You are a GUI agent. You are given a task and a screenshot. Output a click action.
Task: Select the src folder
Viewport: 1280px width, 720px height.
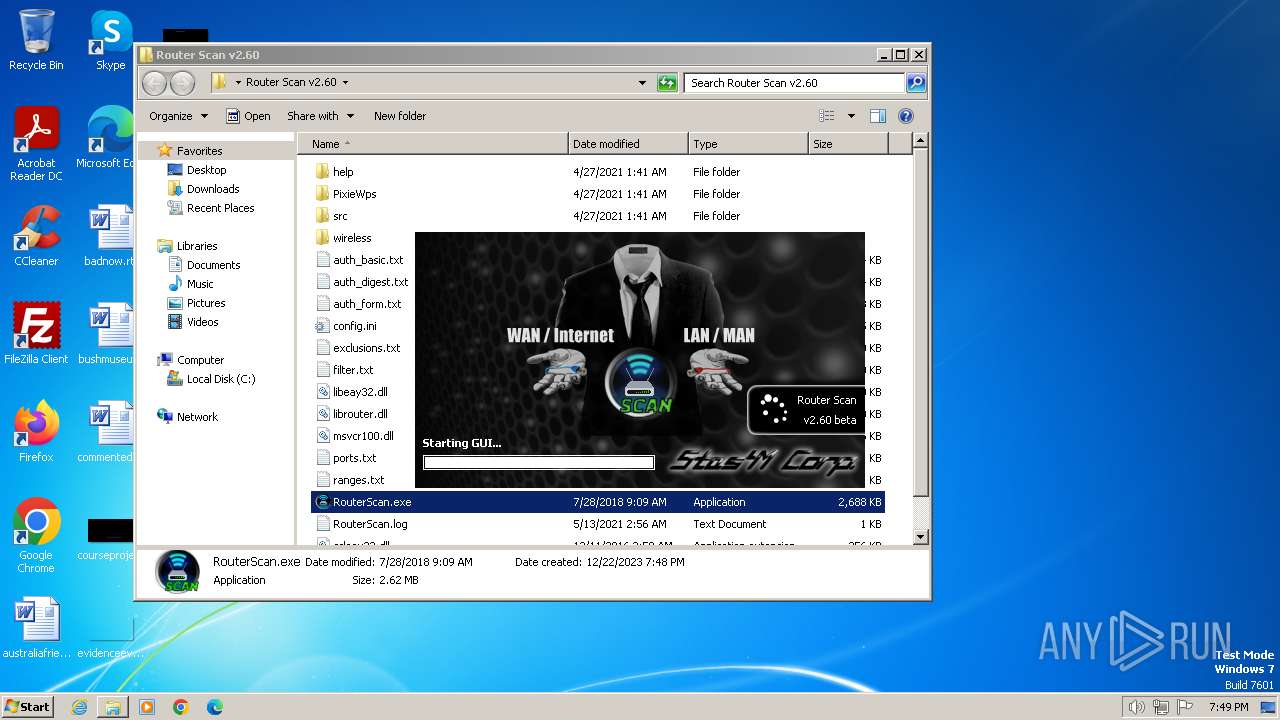tap(332, 216)
